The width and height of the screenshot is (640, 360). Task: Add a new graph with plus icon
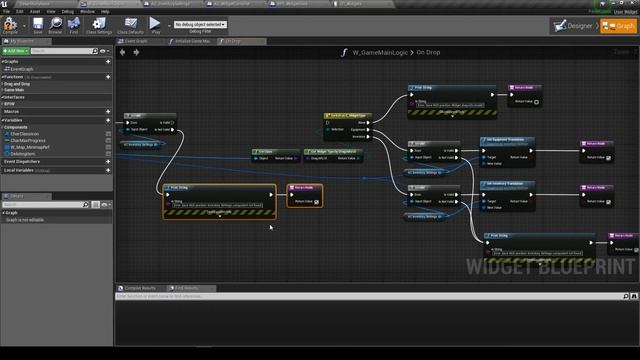[108, 62]
